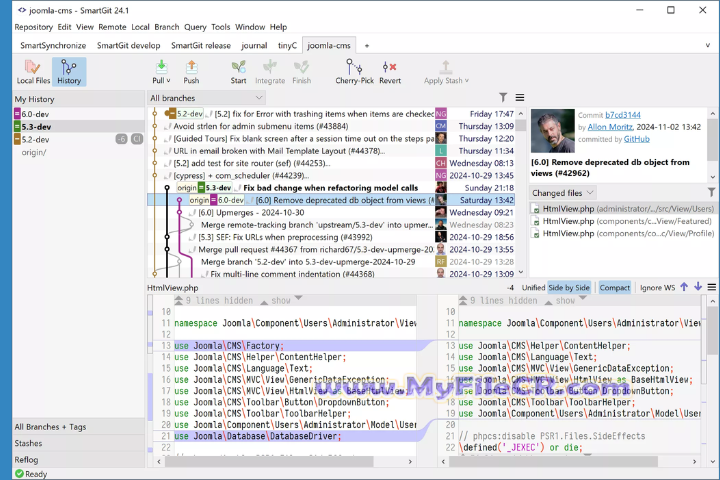Open the Apply Stash dropdown arrow
The image size is (720, 480).
click(467, 81)
